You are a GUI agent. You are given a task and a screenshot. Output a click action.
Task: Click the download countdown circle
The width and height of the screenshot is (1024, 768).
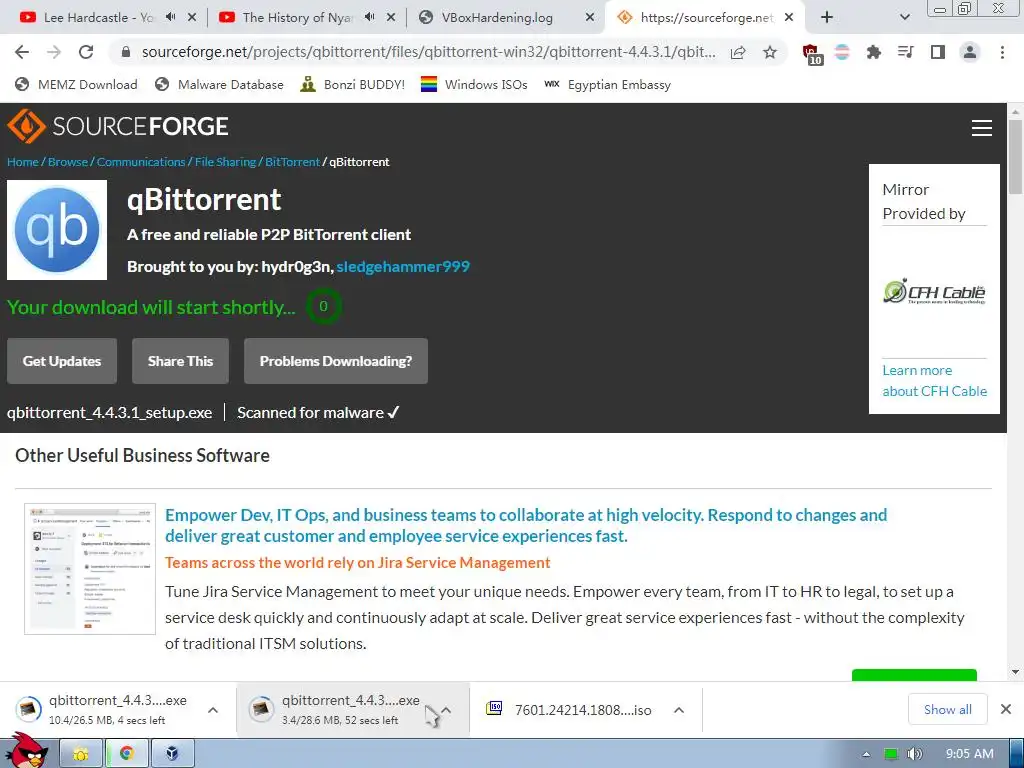pos(323,306)
